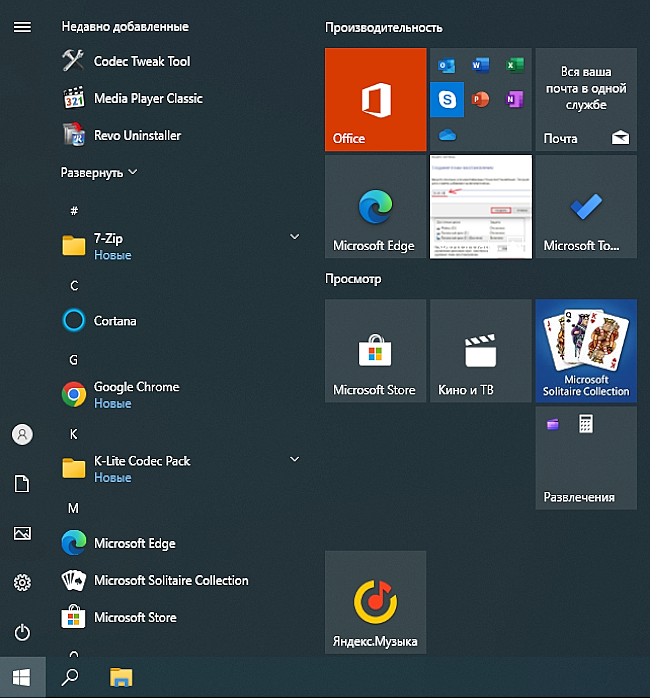
Task: Launch Excel from the Office group tile
Action: pyautogui.click(x=515, y=65)
